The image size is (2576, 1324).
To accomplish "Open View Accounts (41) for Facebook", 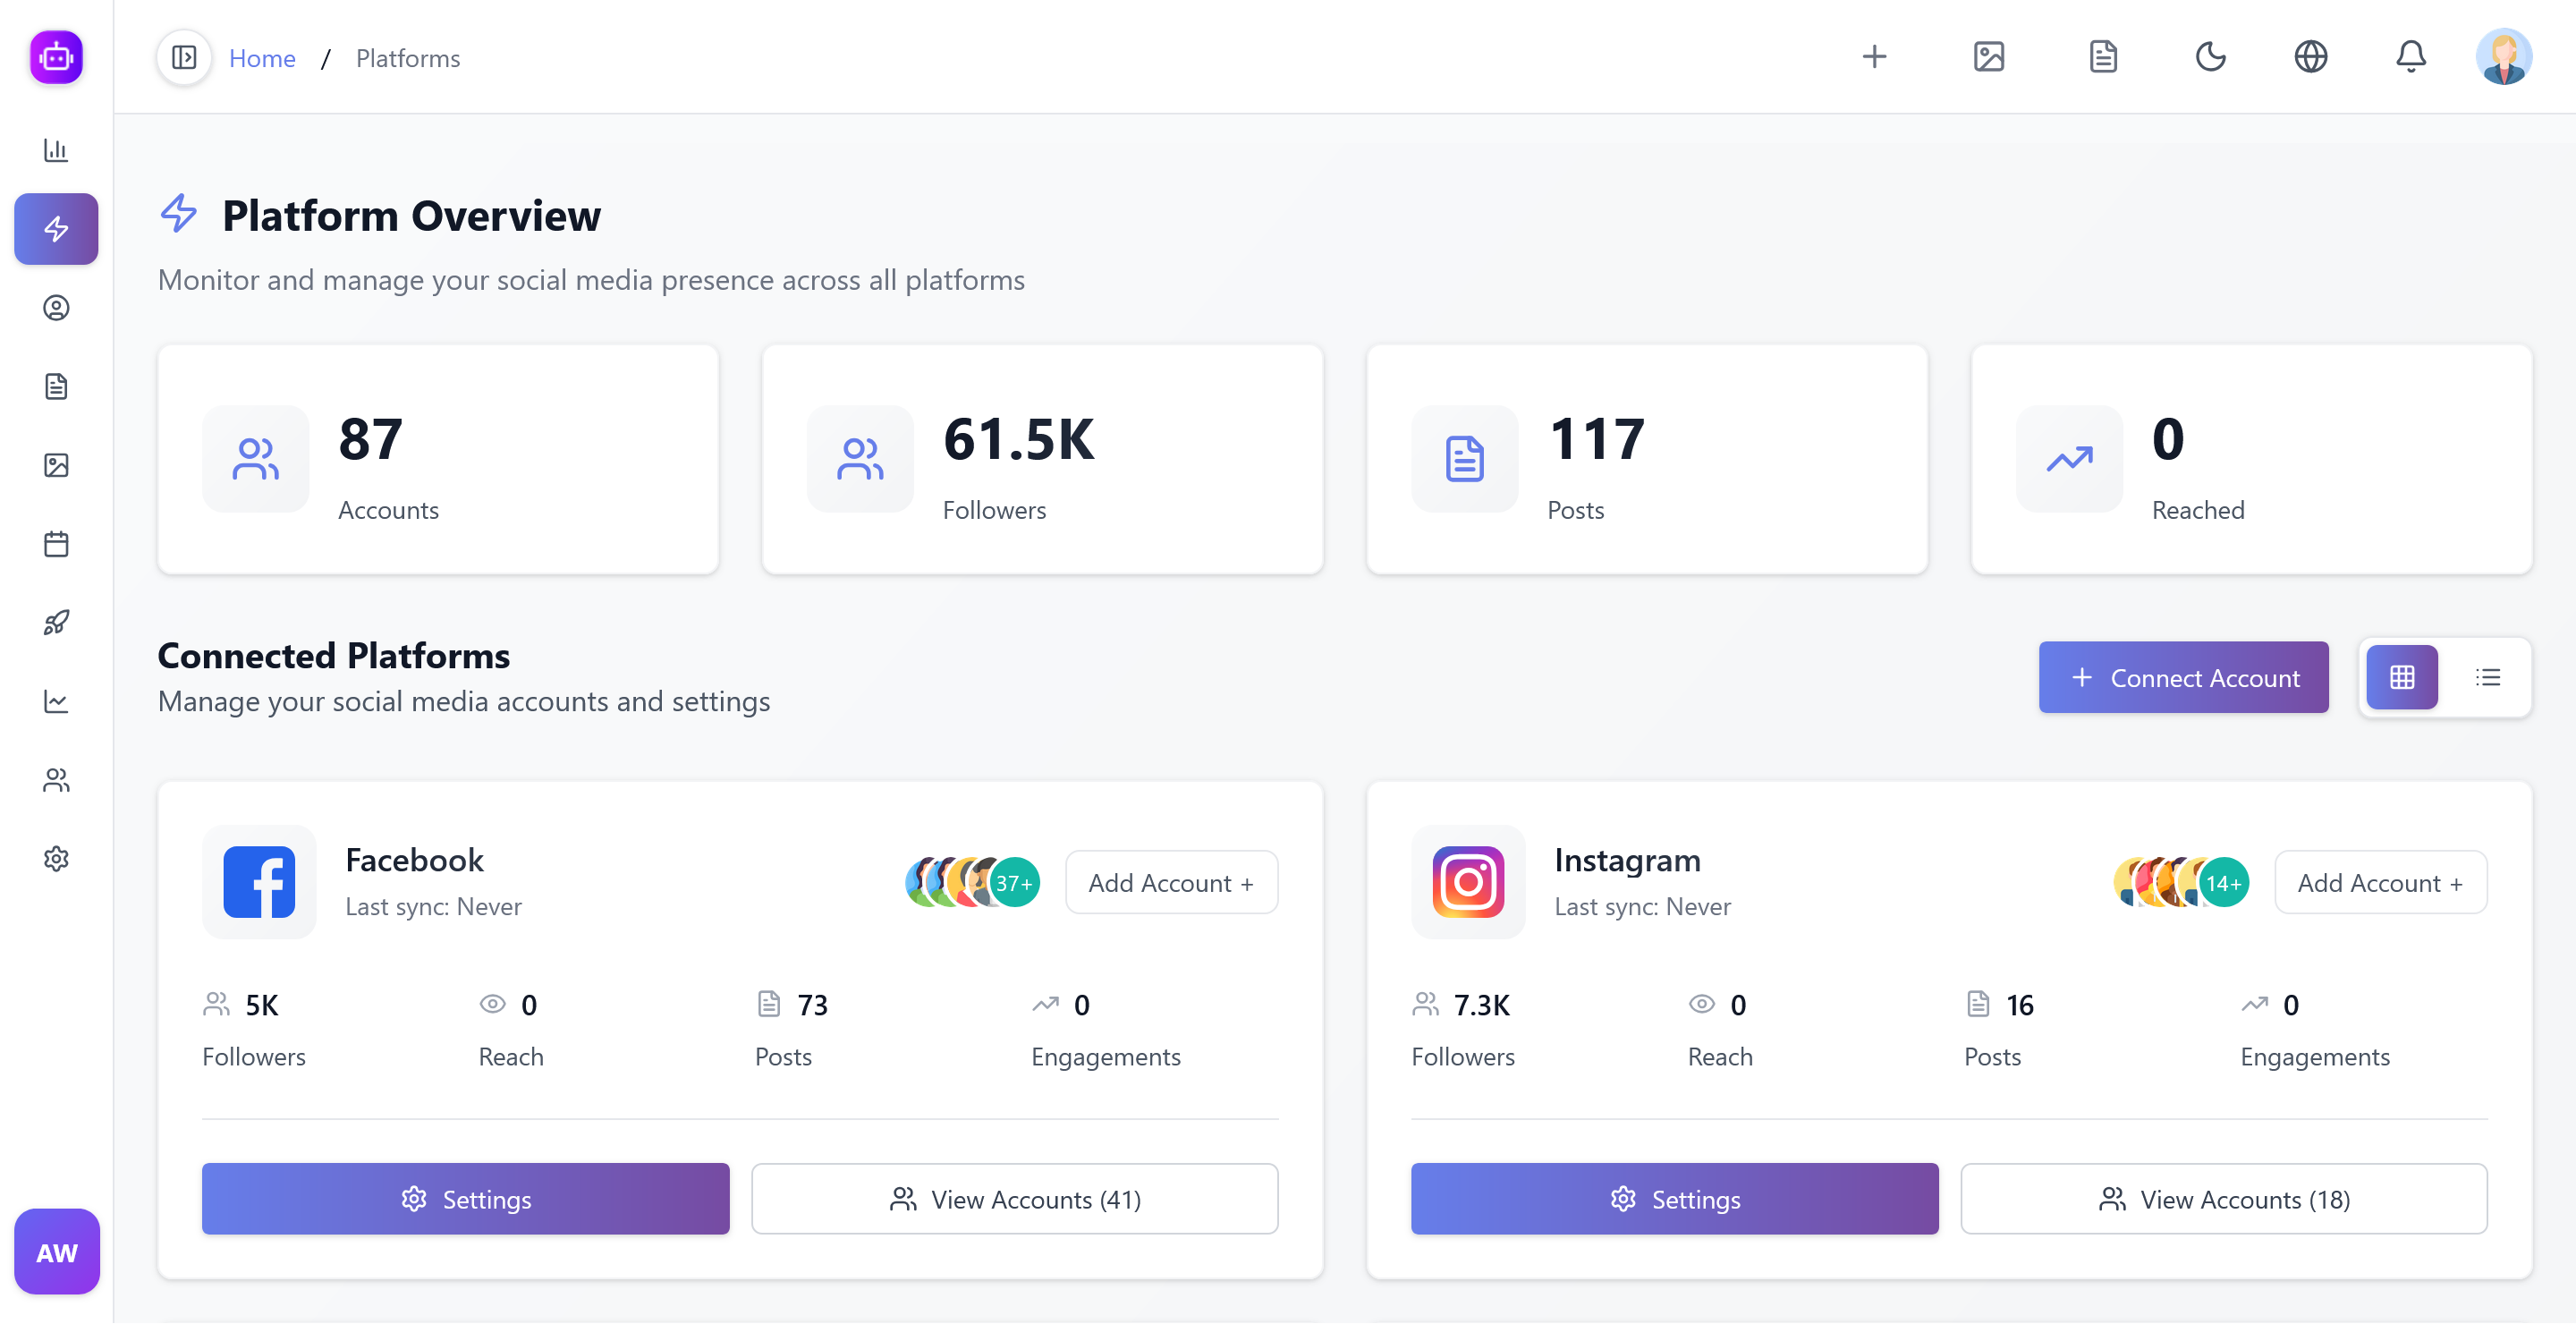I will pos(1014,1199).
